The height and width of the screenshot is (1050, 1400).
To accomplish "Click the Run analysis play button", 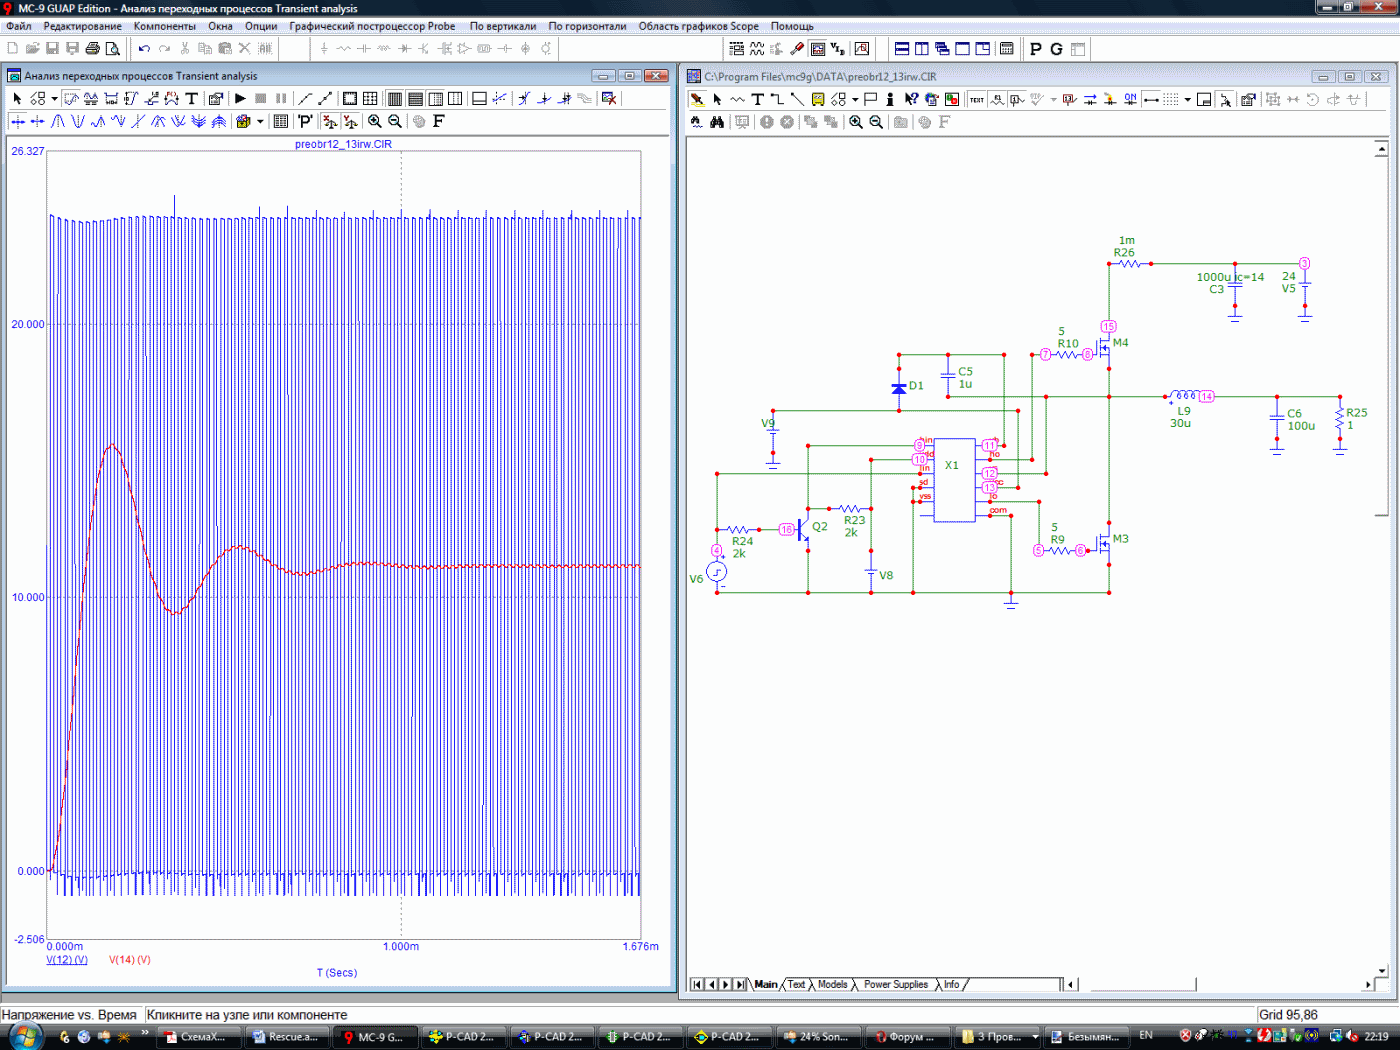I will (240, 98).
